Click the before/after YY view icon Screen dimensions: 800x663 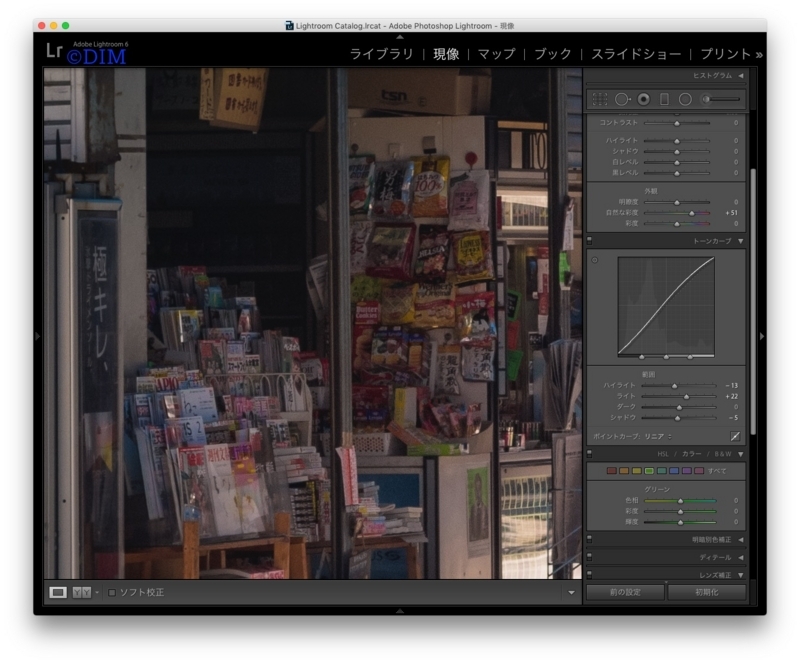pyautogui.click(x=81, y=592)
